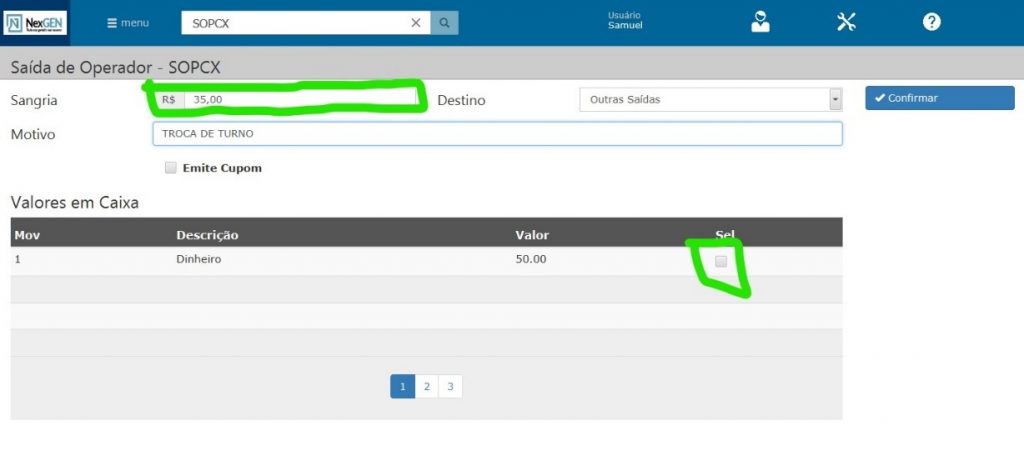Viewport: 1024px width, 466px height.
Task: Click the Valor column header
Action: pyautogui.click(x=532, y=235)
